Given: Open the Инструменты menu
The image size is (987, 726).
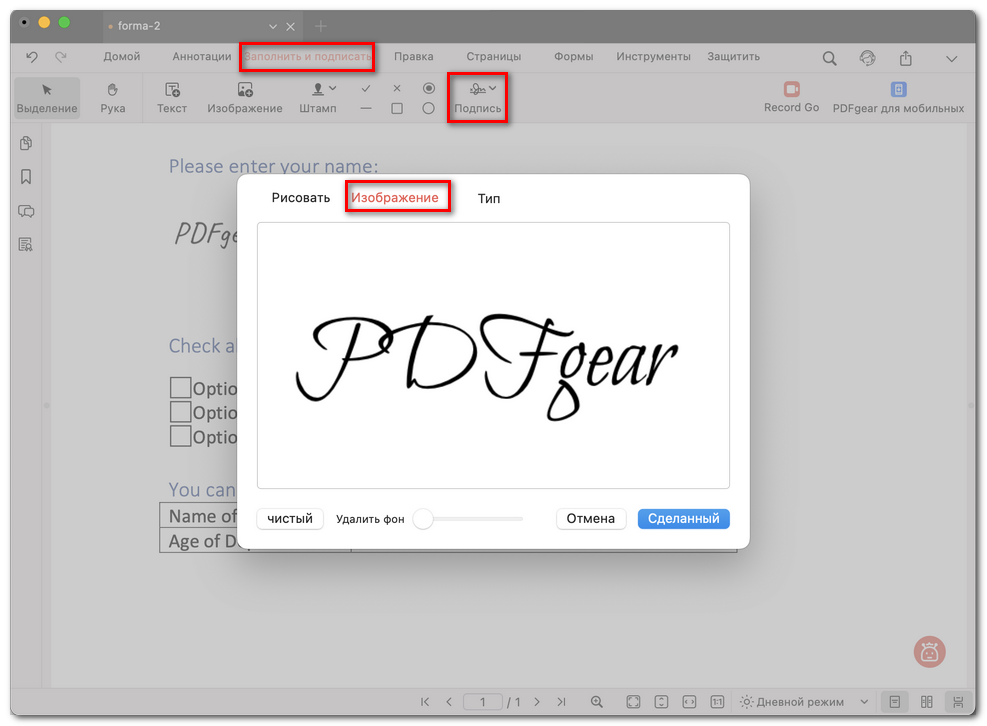Looking at the screenshot, I should click(653, 57).
